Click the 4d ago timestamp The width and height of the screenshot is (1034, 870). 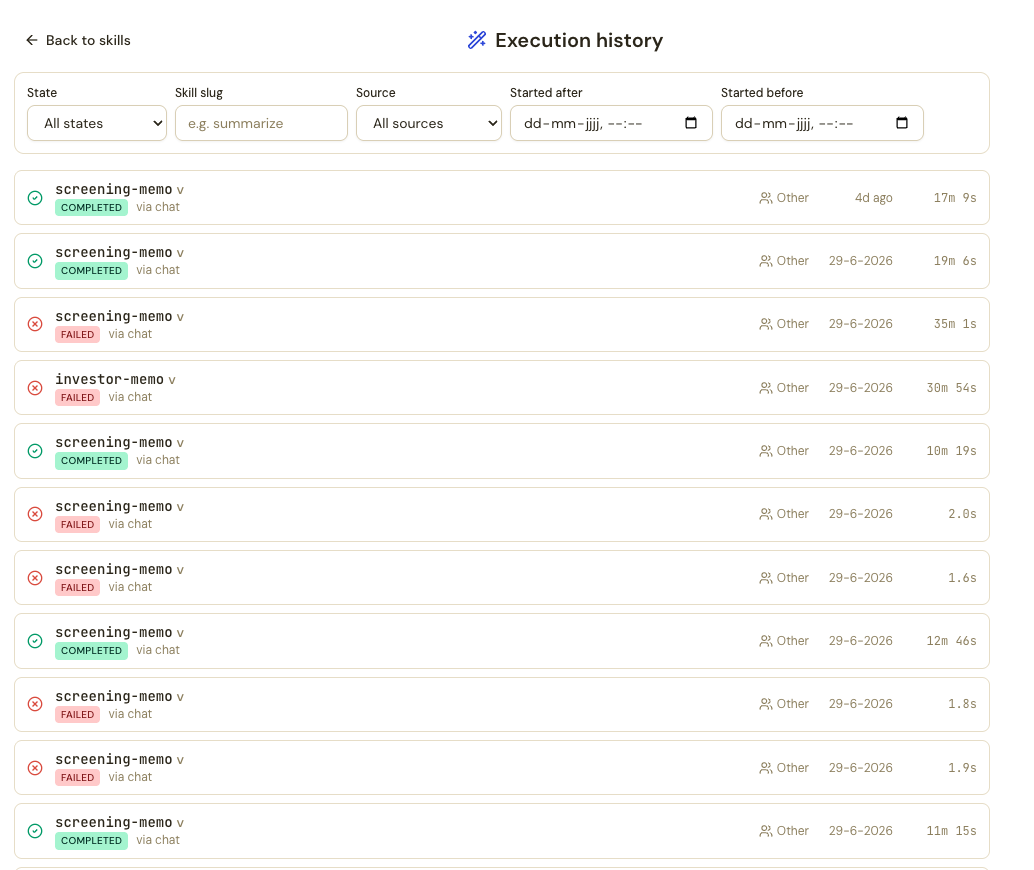pos(873,198)
